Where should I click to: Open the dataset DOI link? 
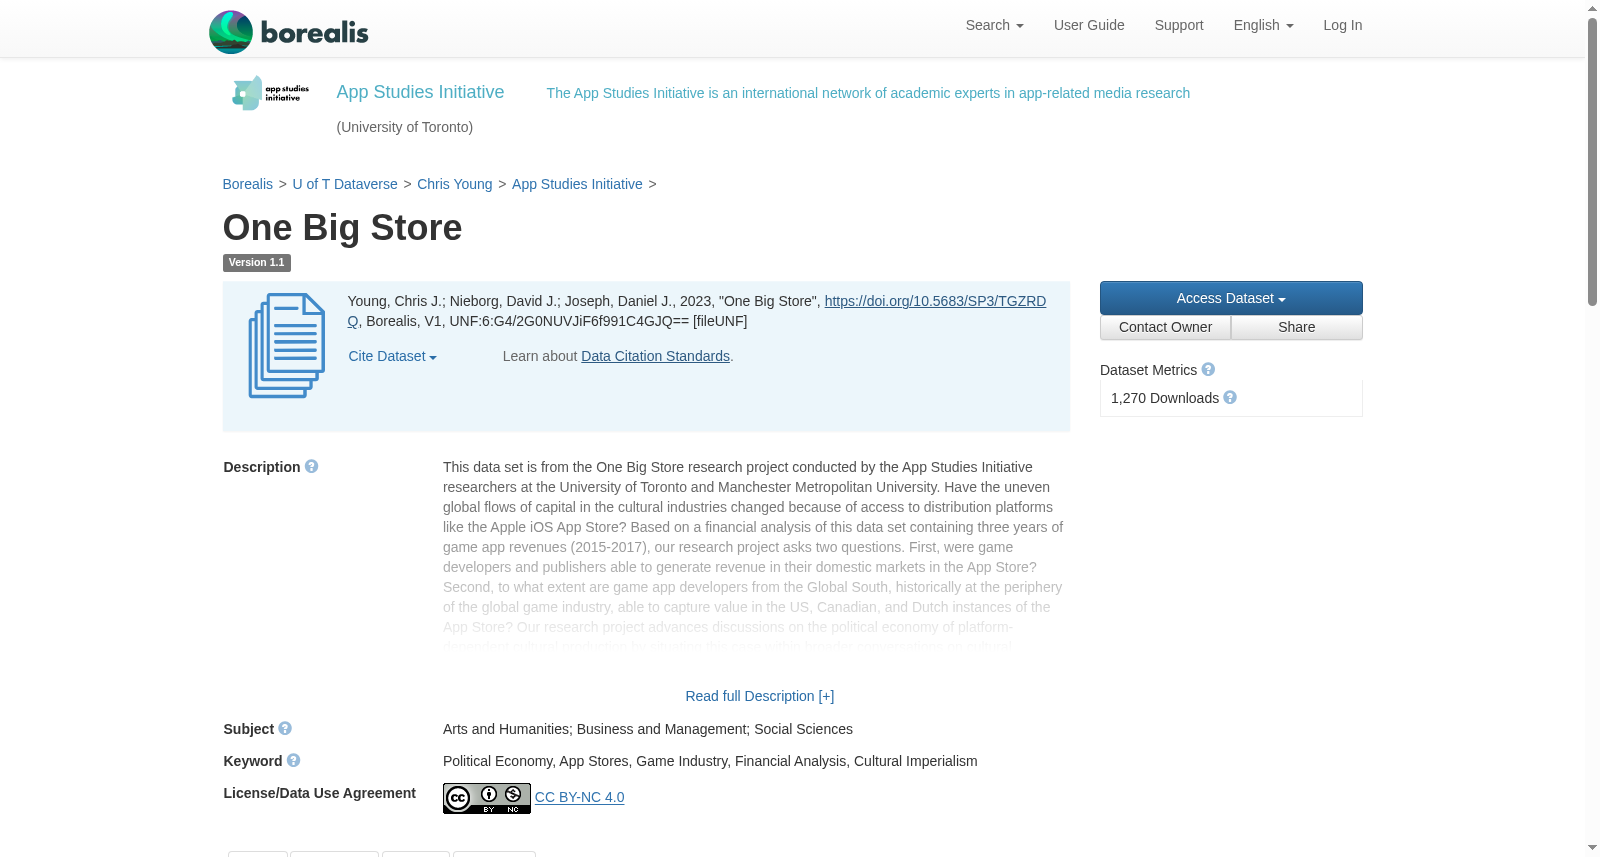pos(935,301)
